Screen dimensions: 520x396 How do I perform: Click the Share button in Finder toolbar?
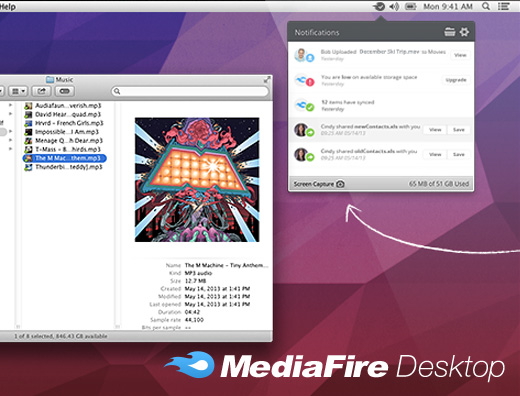pyautogui.click(x=41, y=91)
